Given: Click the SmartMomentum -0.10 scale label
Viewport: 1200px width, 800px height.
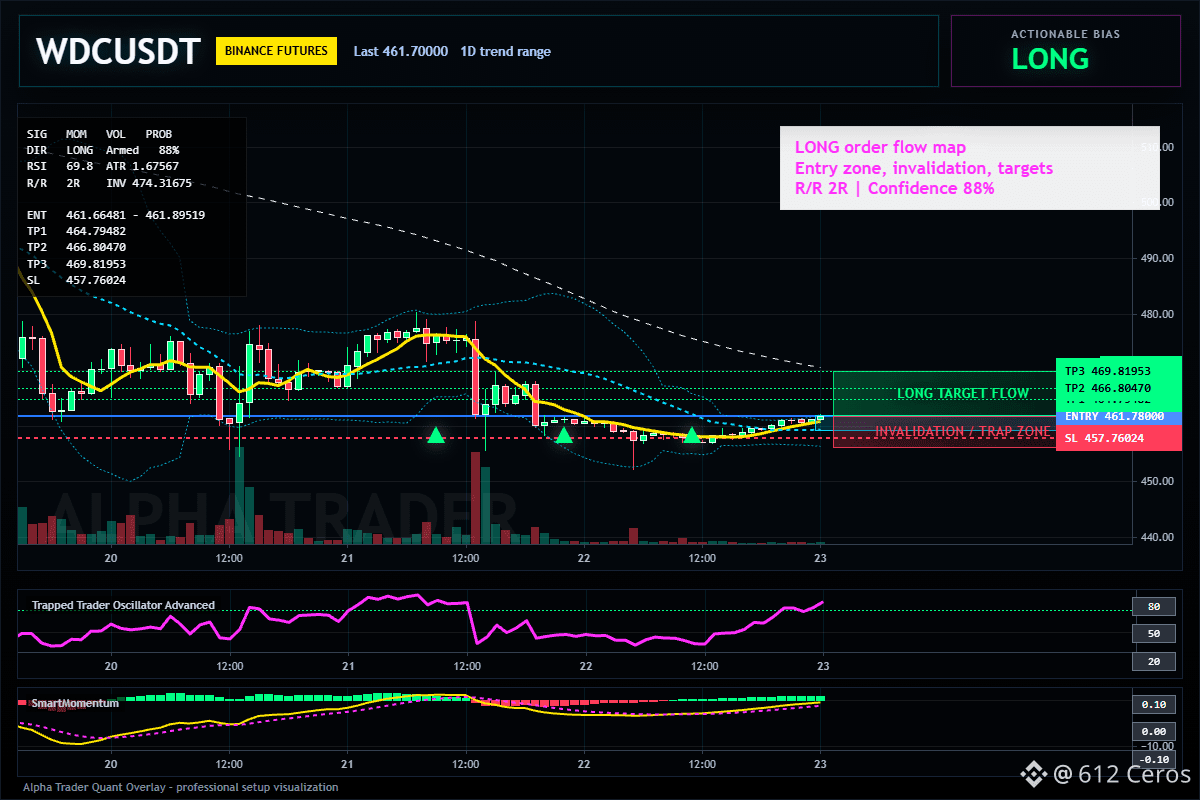Looking at the screenshot, I should click(x=1153, y=759).
